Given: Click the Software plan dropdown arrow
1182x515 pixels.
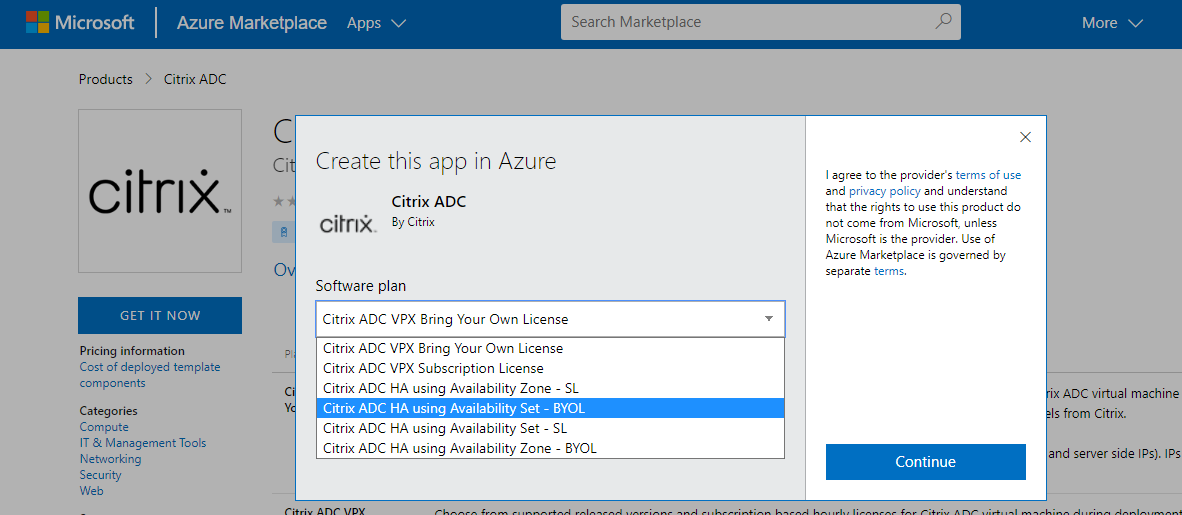Looking at the screenshot, I should [769, 319].
